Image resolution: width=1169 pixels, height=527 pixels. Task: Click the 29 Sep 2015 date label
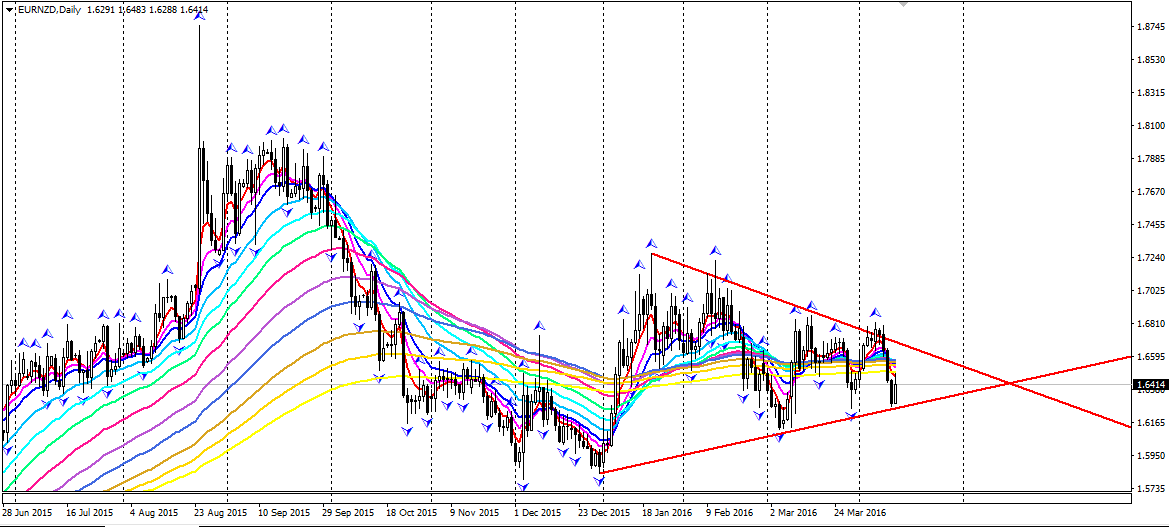coord(348,514)
